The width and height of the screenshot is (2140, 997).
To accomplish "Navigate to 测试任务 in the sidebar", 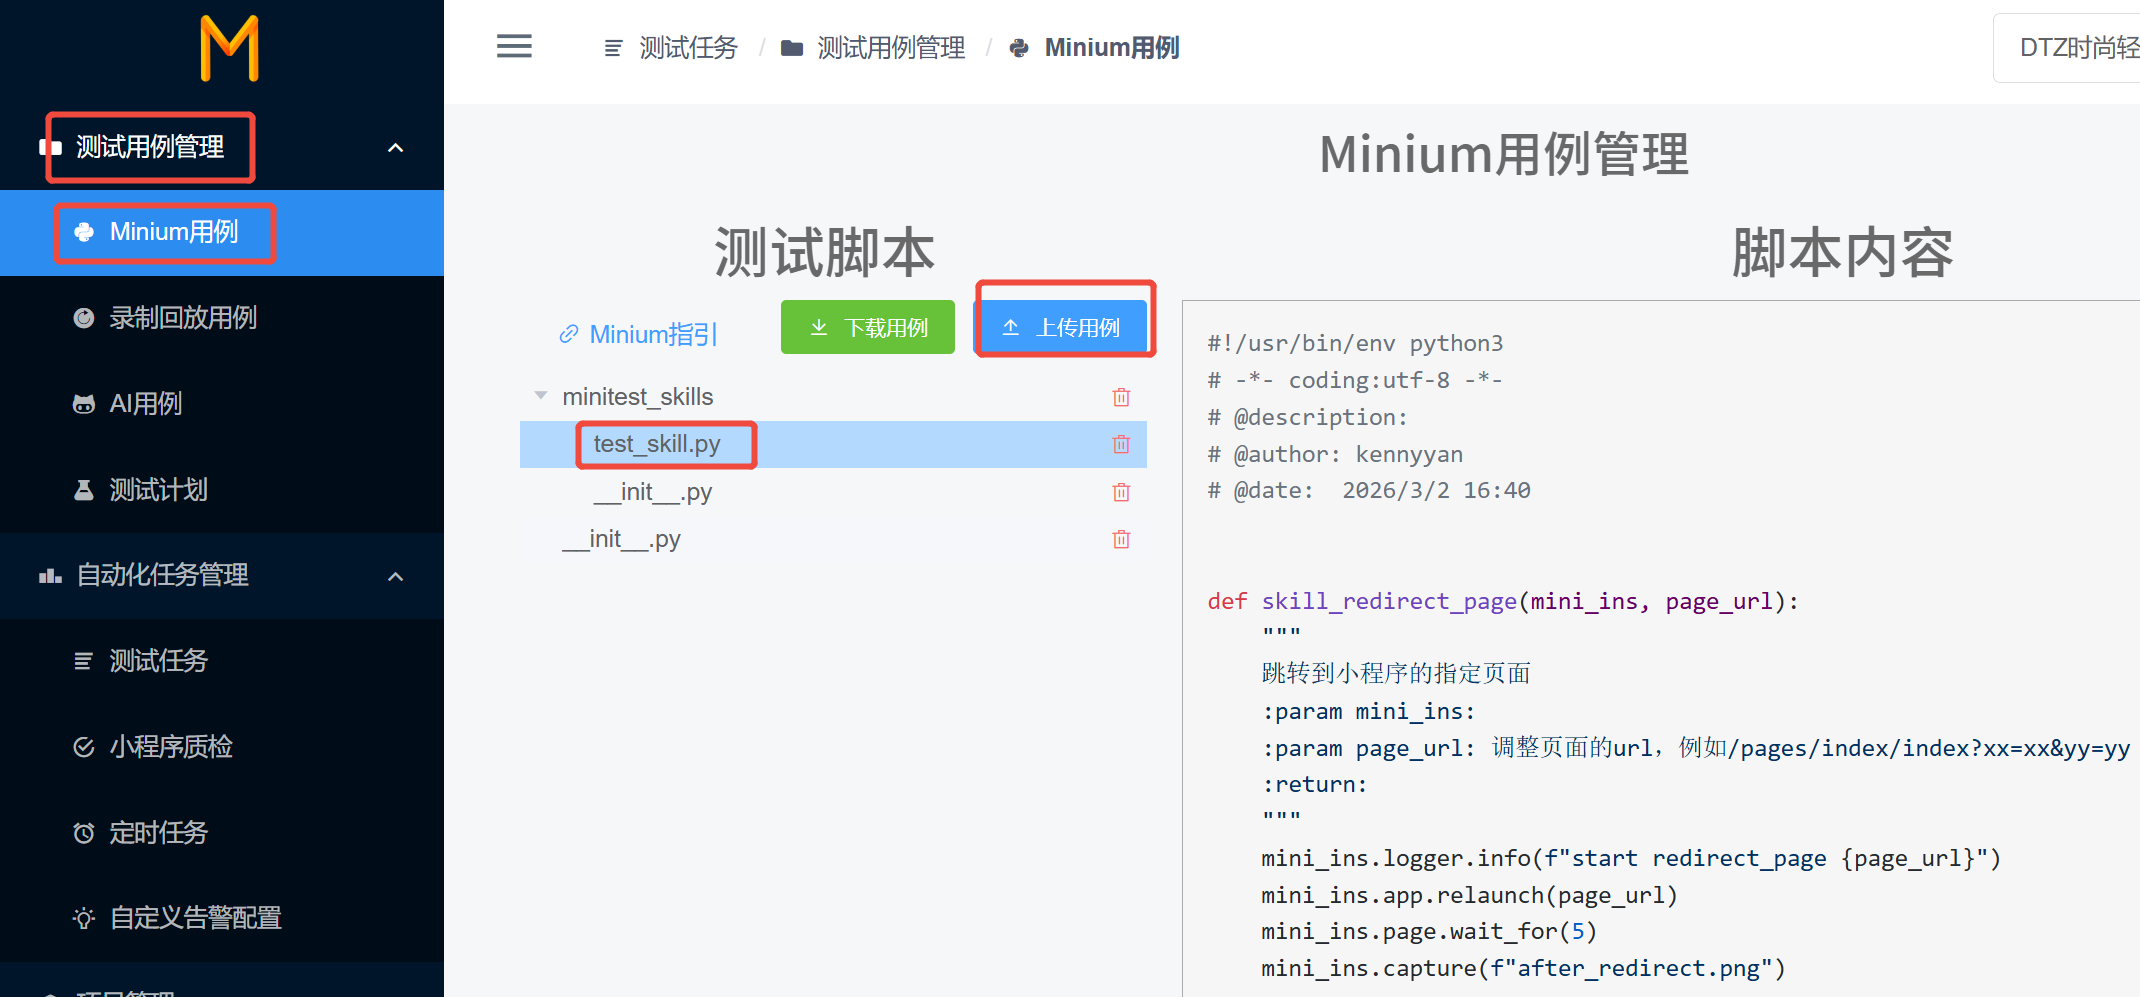I will coord(222,661).
